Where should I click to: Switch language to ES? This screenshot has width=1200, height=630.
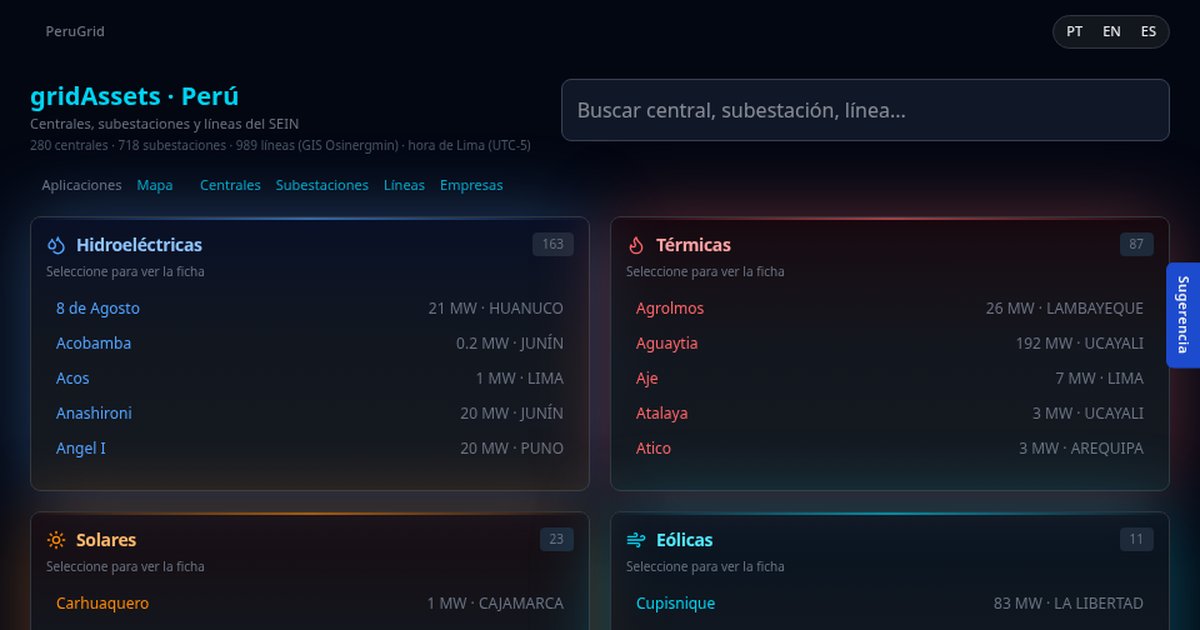click(x=1148, y=32)
